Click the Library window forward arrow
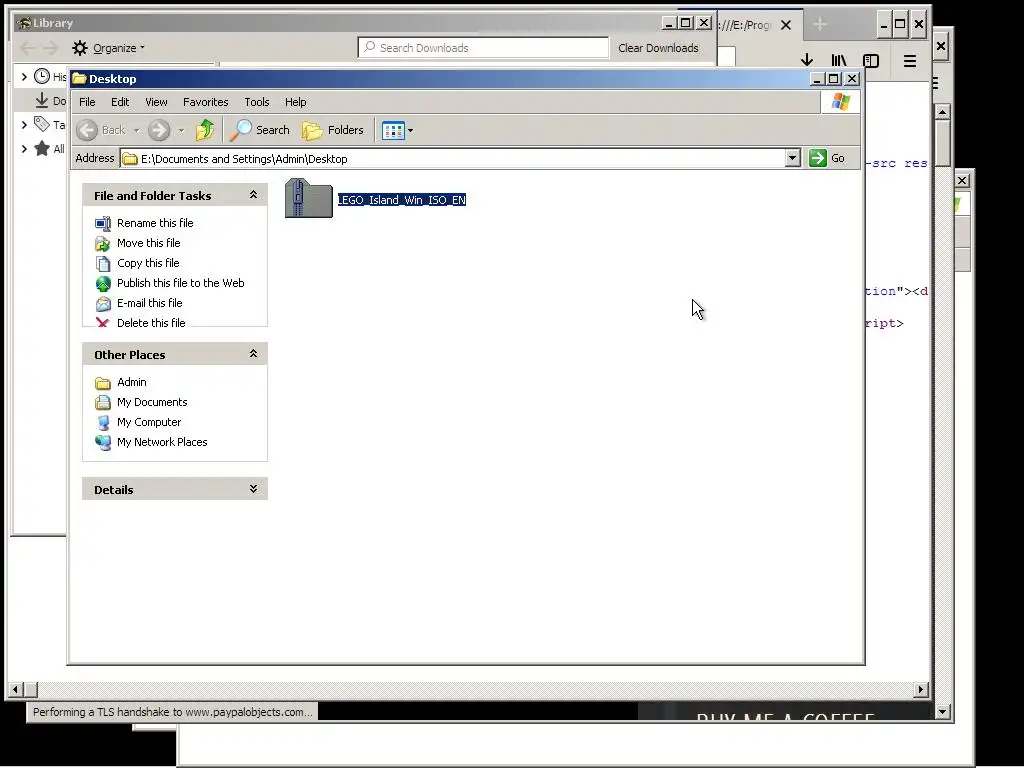1024x768 pixels. tap(50, 48)
